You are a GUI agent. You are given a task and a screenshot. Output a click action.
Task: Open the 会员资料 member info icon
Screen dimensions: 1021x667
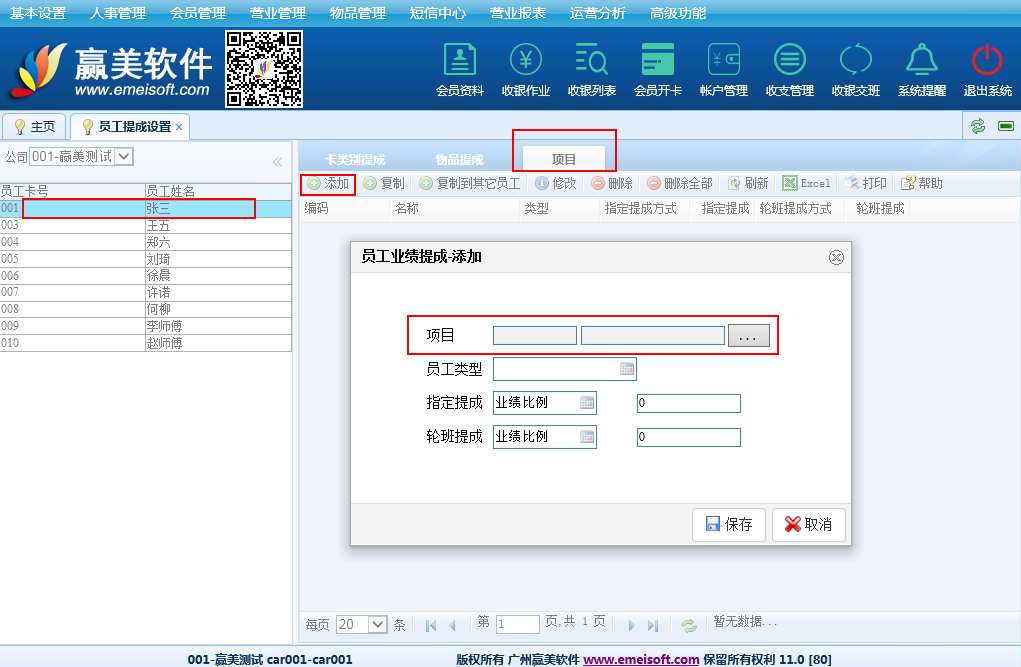(459, 69)
